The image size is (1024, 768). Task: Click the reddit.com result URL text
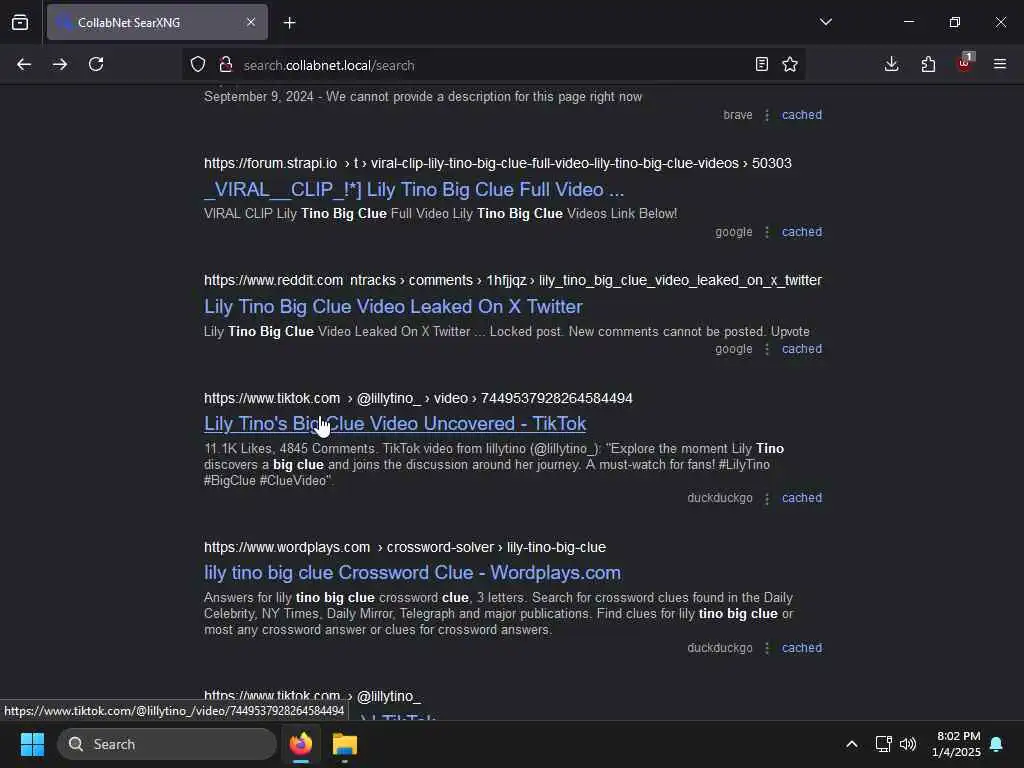(x=513, y=281)
